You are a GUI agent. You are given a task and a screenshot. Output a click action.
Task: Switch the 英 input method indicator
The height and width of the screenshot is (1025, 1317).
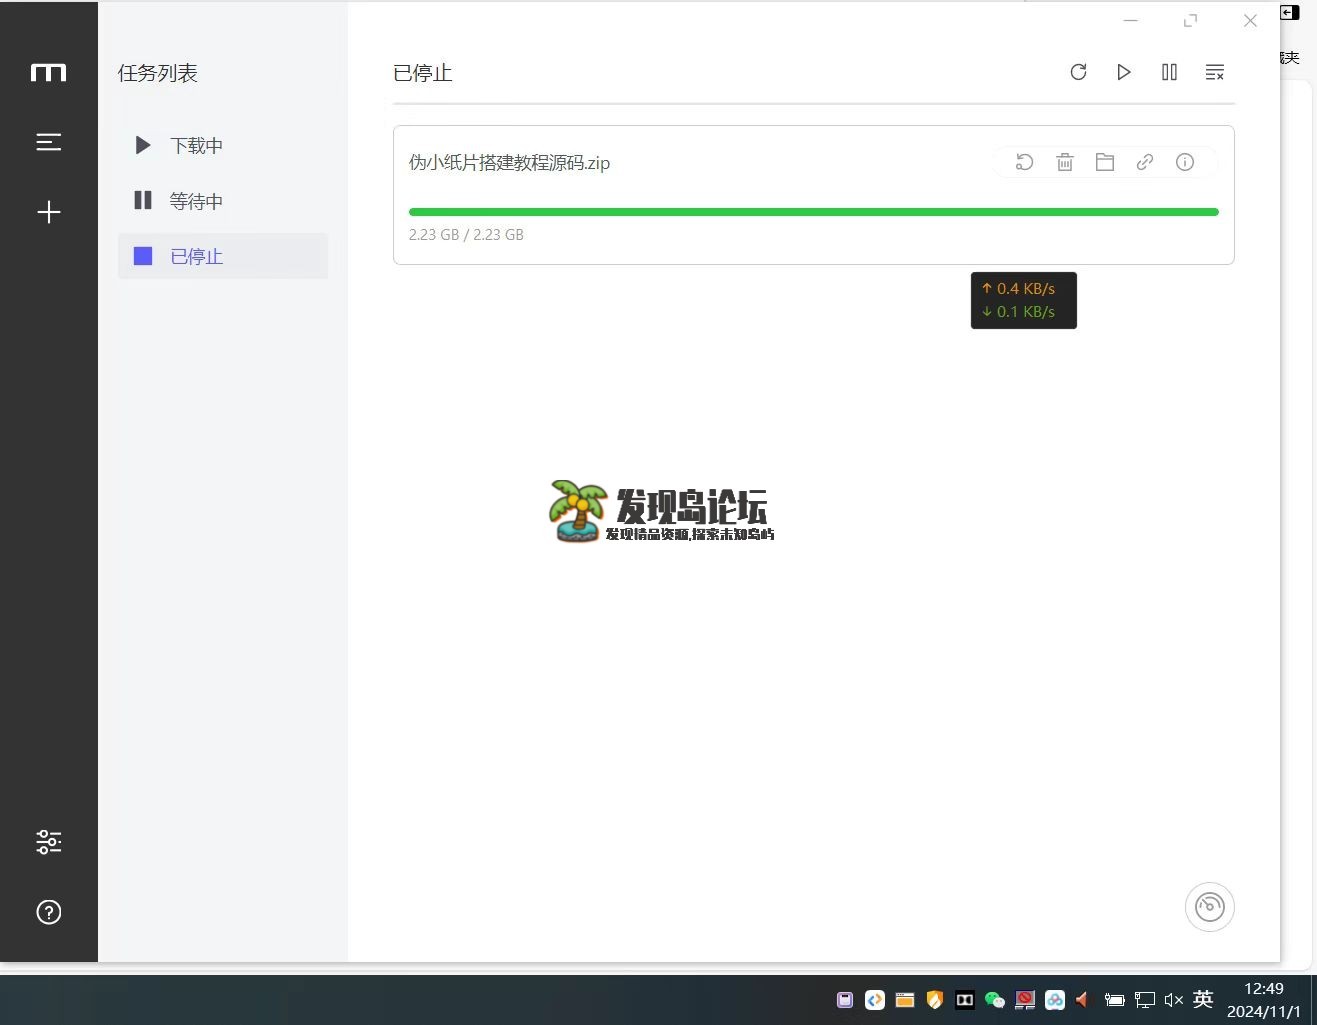(1203, 999)
